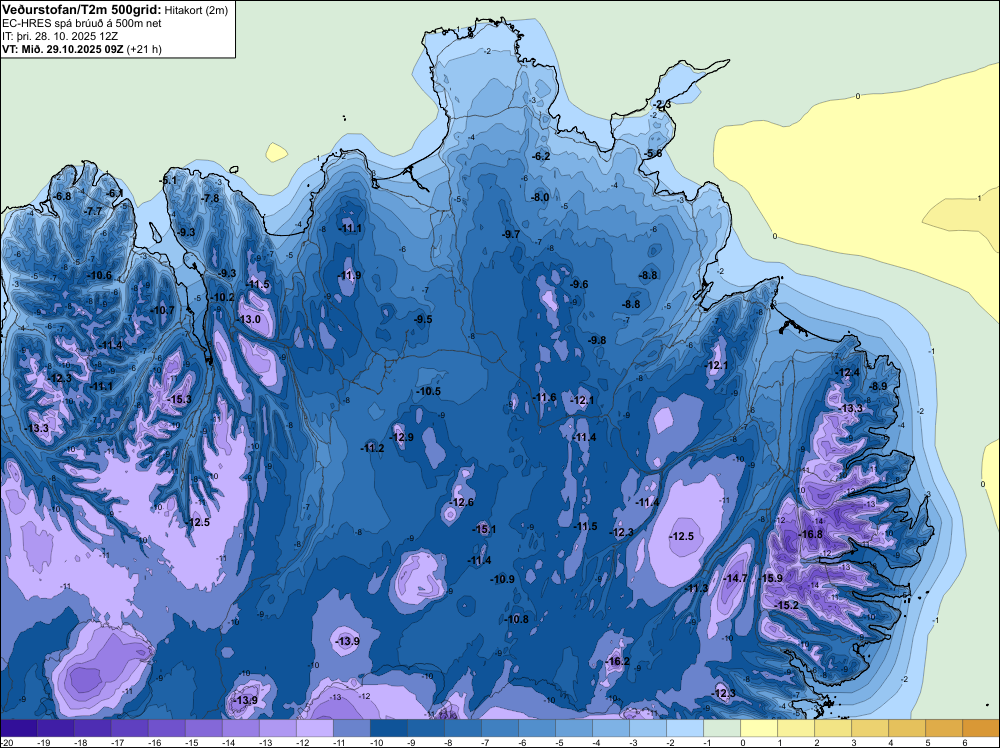This screenshot has height=748, width=1000.
Task: Click the -9.7 temperature label
Action: 511,234
